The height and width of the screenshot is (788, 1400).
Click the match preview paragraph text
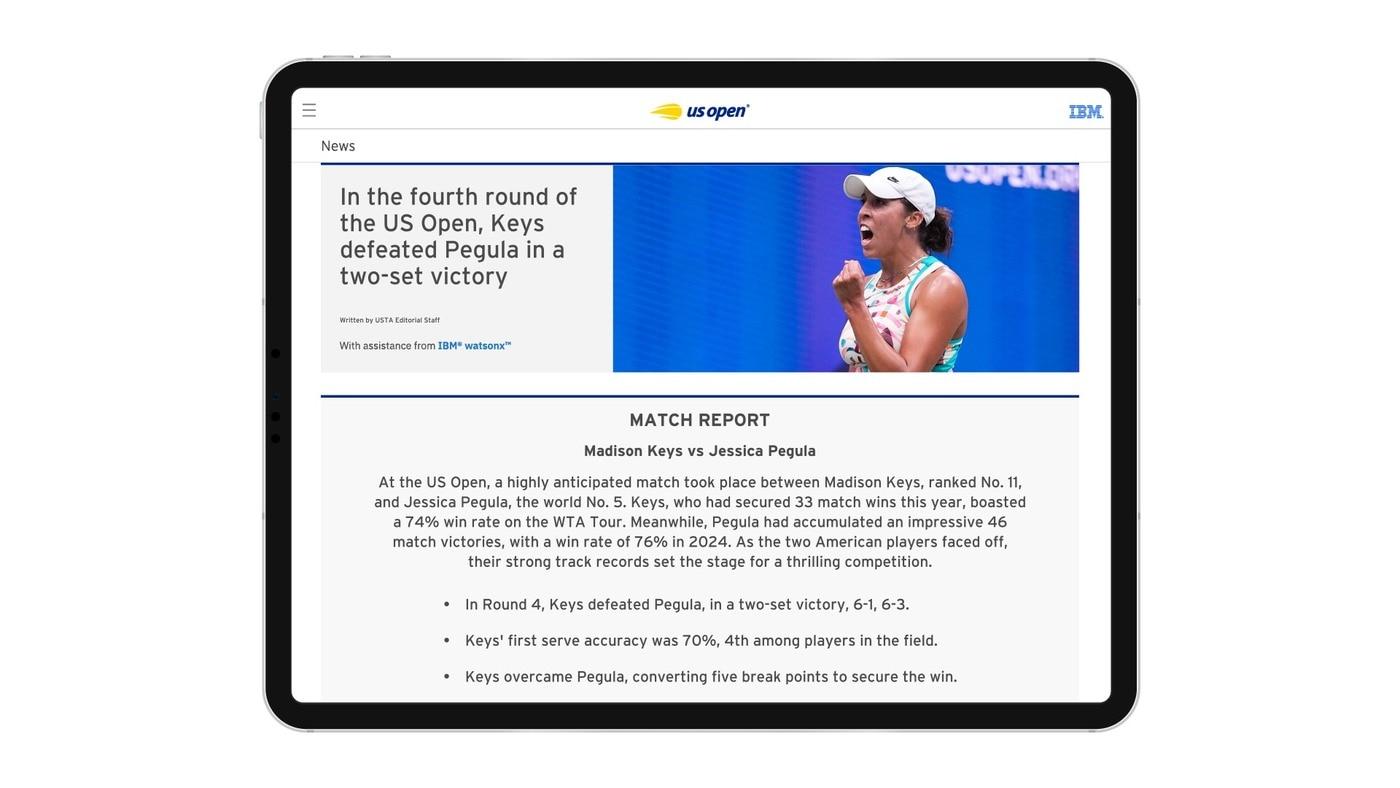(699, 522)
